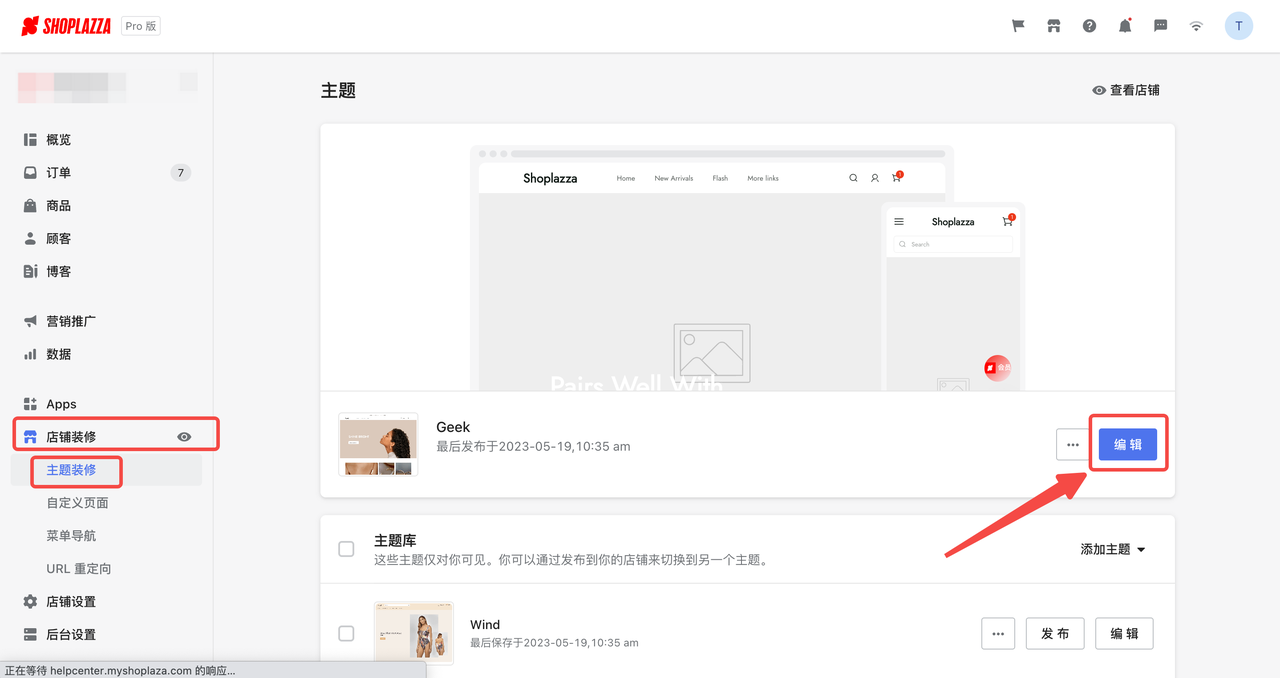Click the Geek theme name
The height and width of the screenshot is (678, 1280).
click(x=453, y=427)
